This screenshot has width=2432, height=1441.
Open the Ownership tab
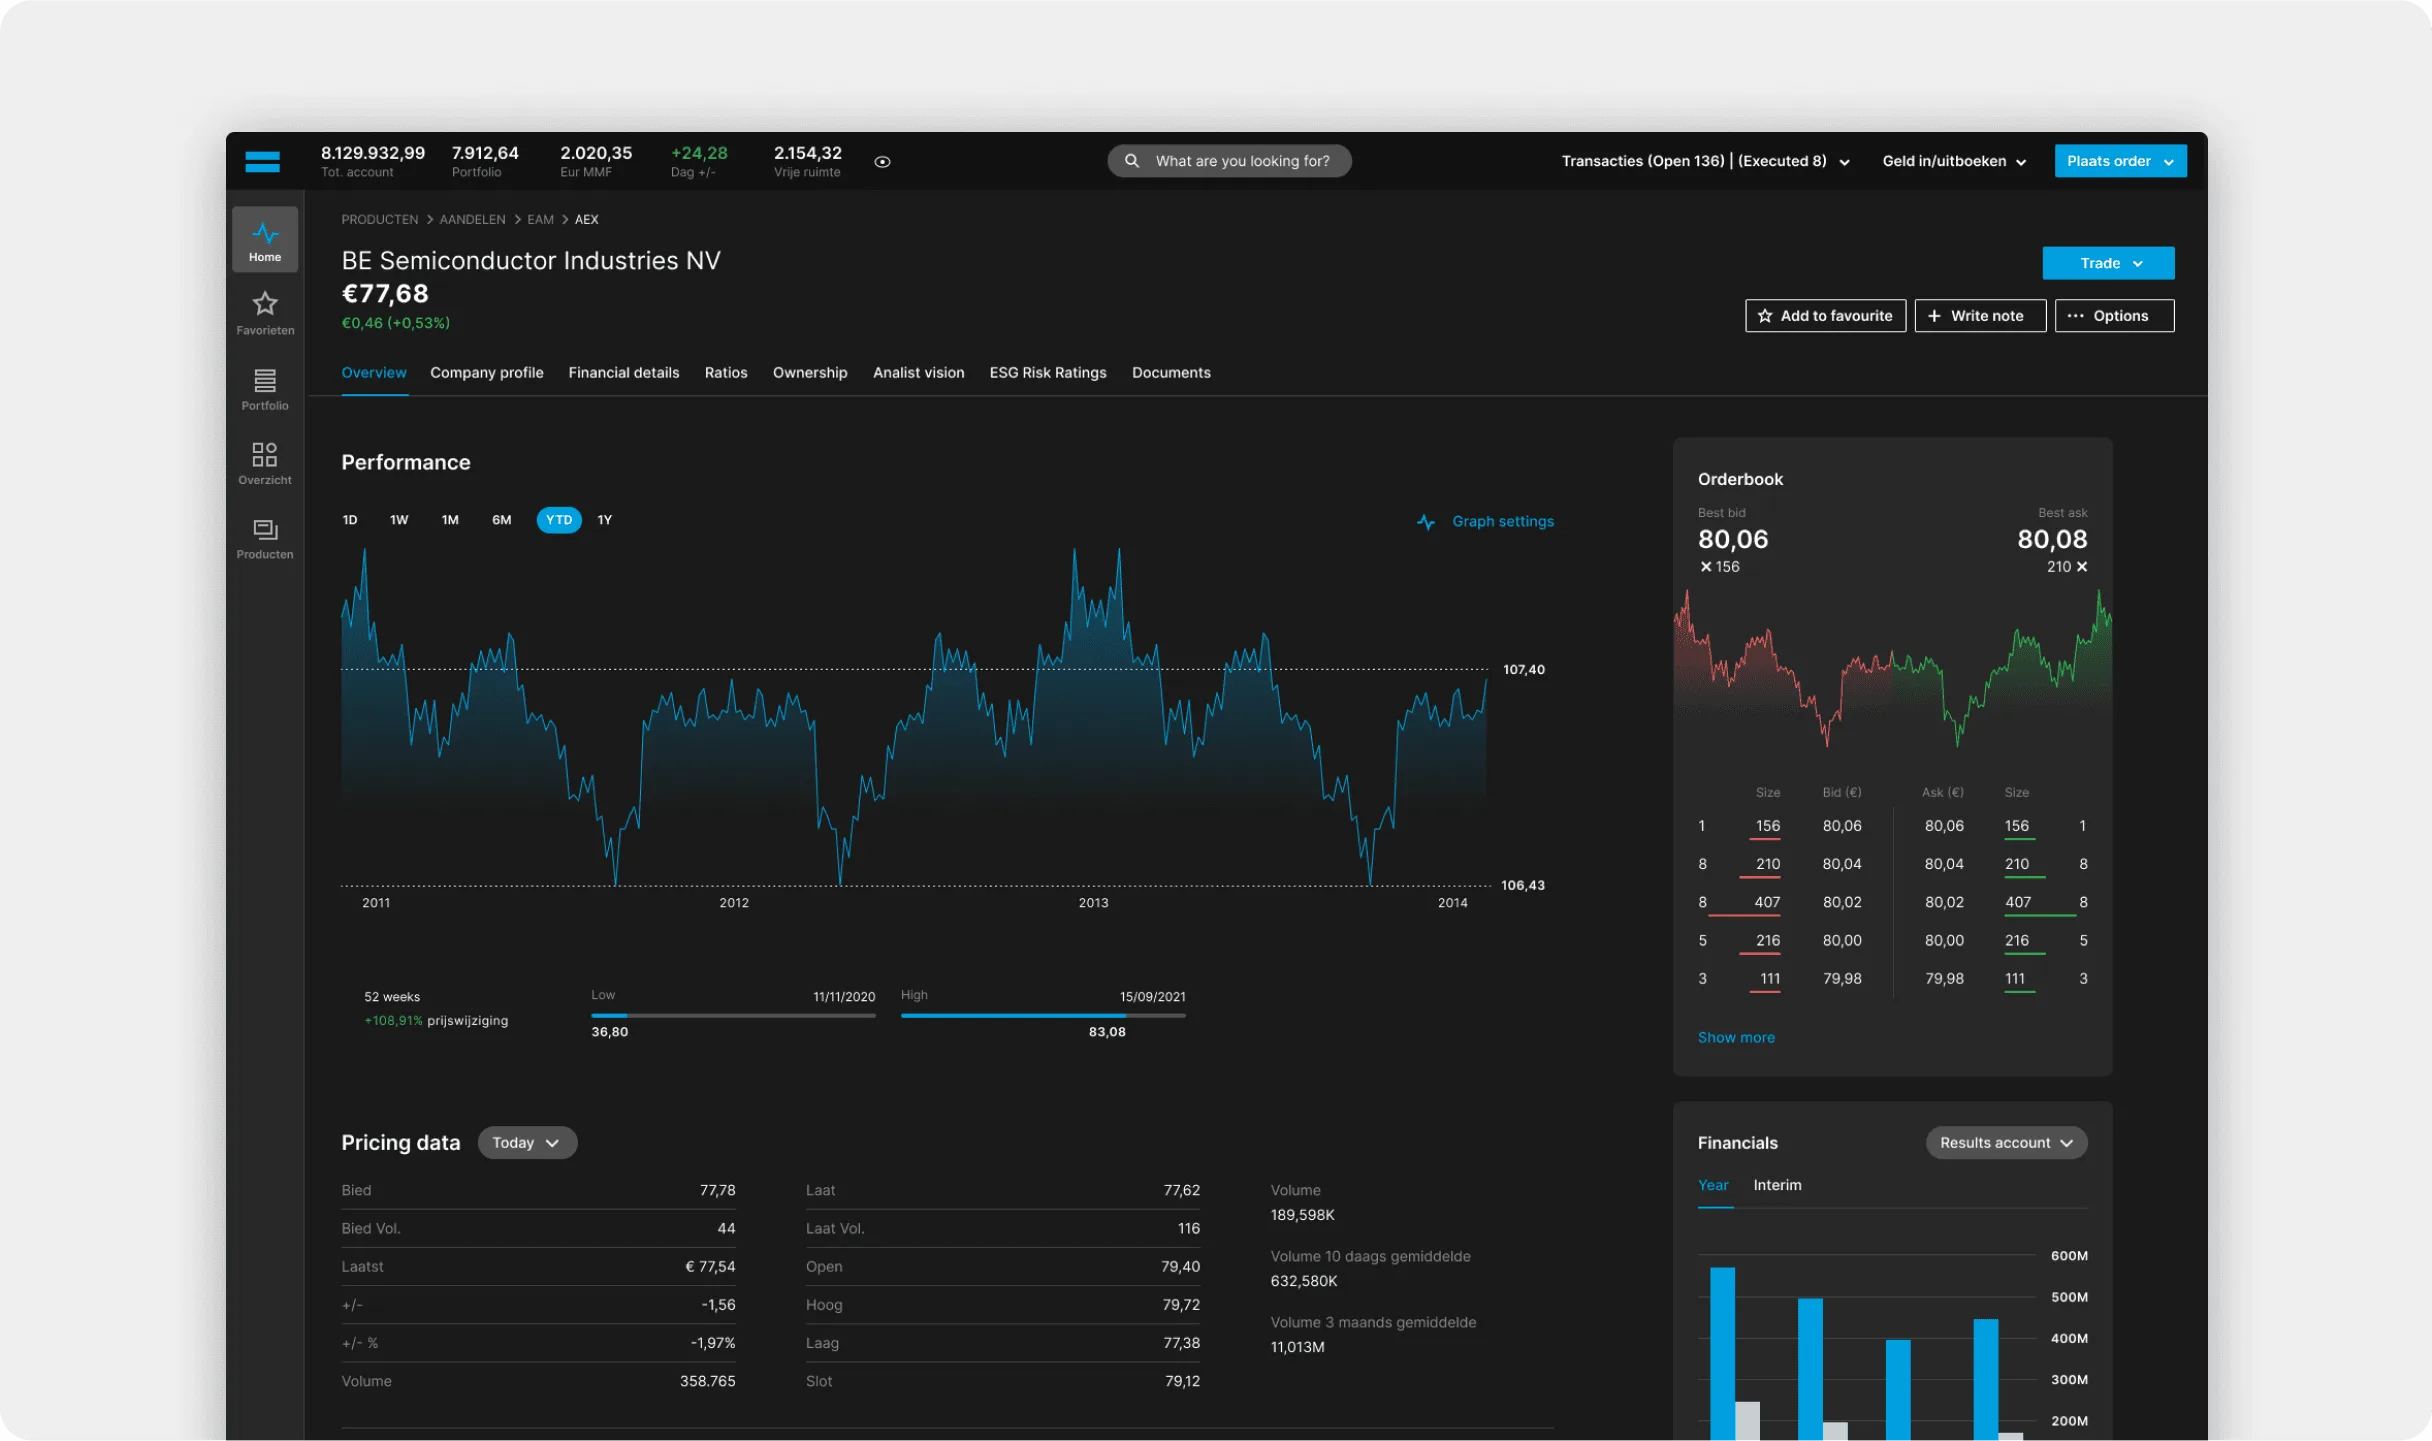pyautogui.click(x=810, y=373)
